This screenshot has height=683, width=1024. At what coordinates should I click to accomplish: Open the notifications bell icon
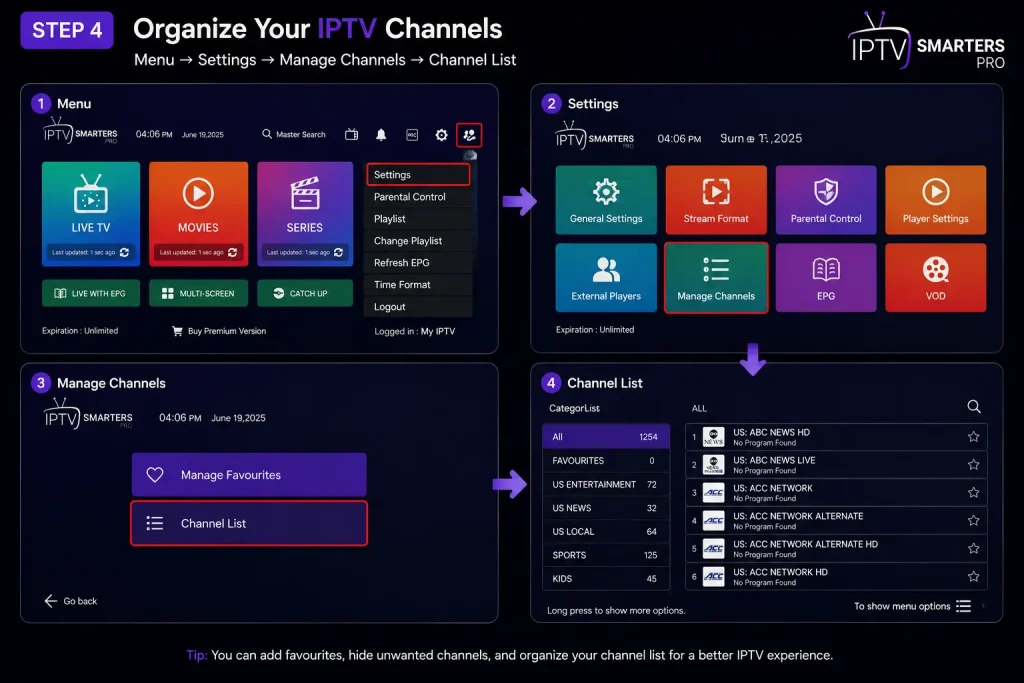[x=381, y=135]
